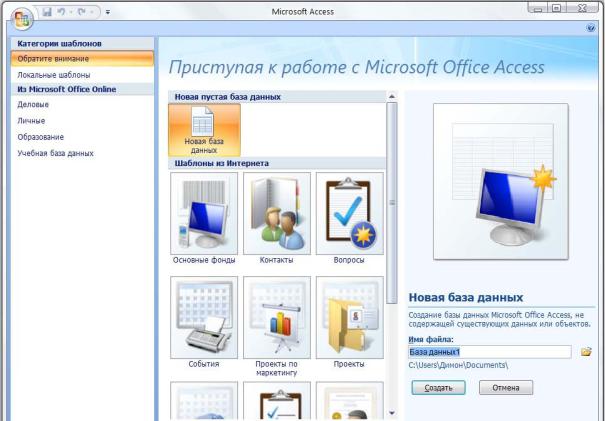Choose the Контакты template
Image resolution: width=605 pixels, height=421 pixels.
277,218
